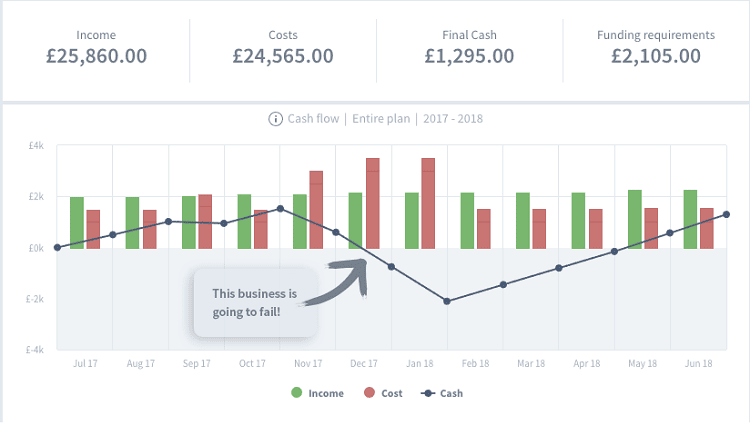Toggle Income series via green legend dot

(x=297, y=393)
